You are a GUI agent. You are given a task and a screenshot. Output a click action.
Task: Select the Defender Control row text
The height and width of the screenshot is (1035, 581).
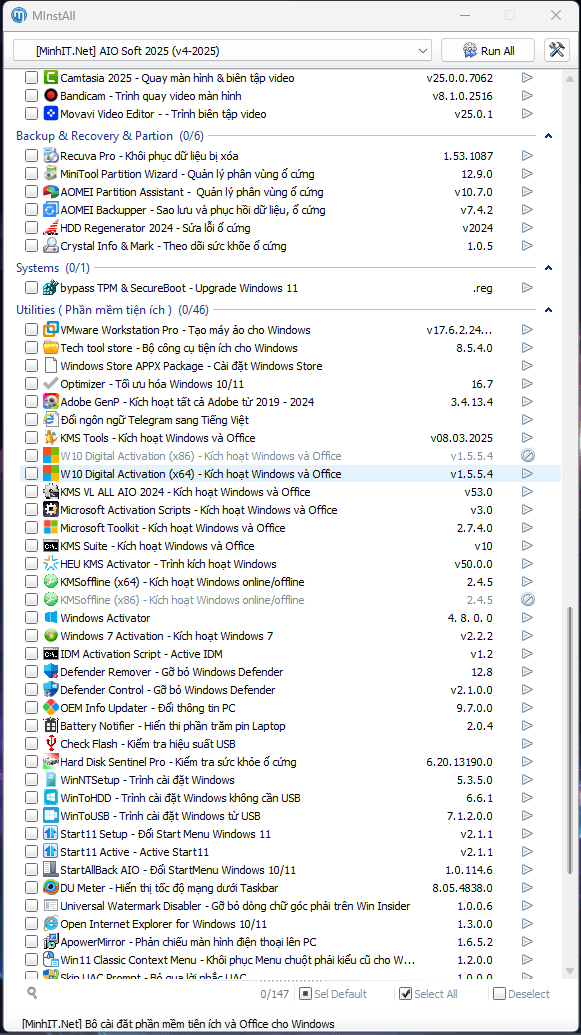(x=168, y=690)
